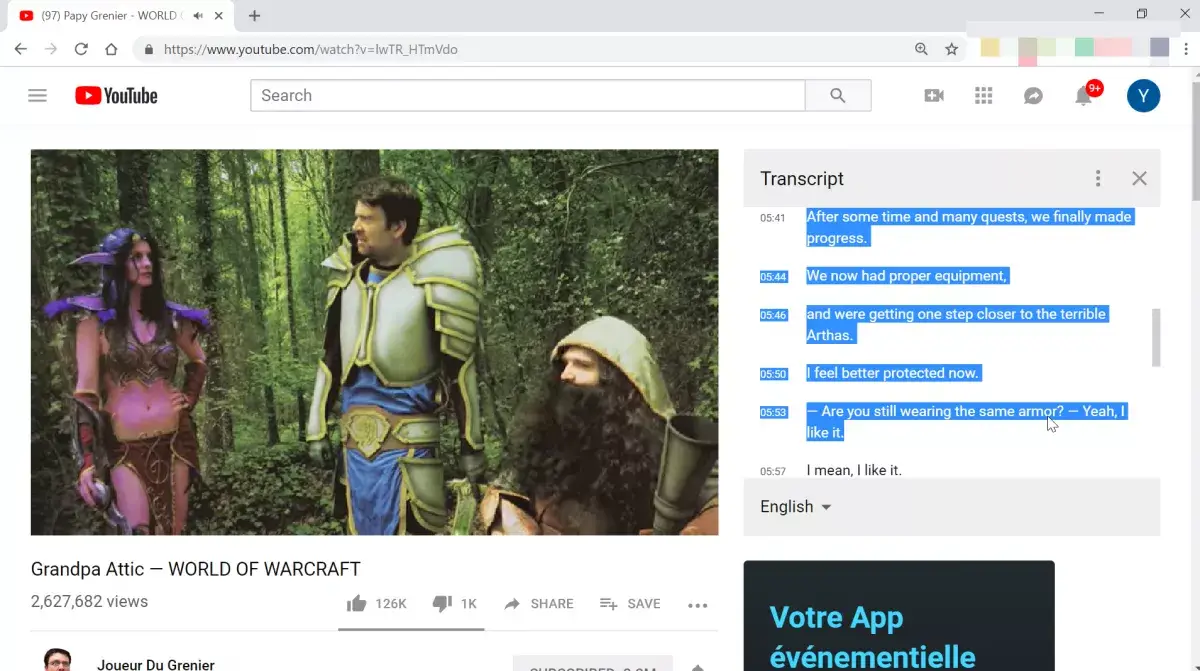Open Chrome's three-dot browser menu
Screen dimensions: 1200x671
pos(1186,48)
